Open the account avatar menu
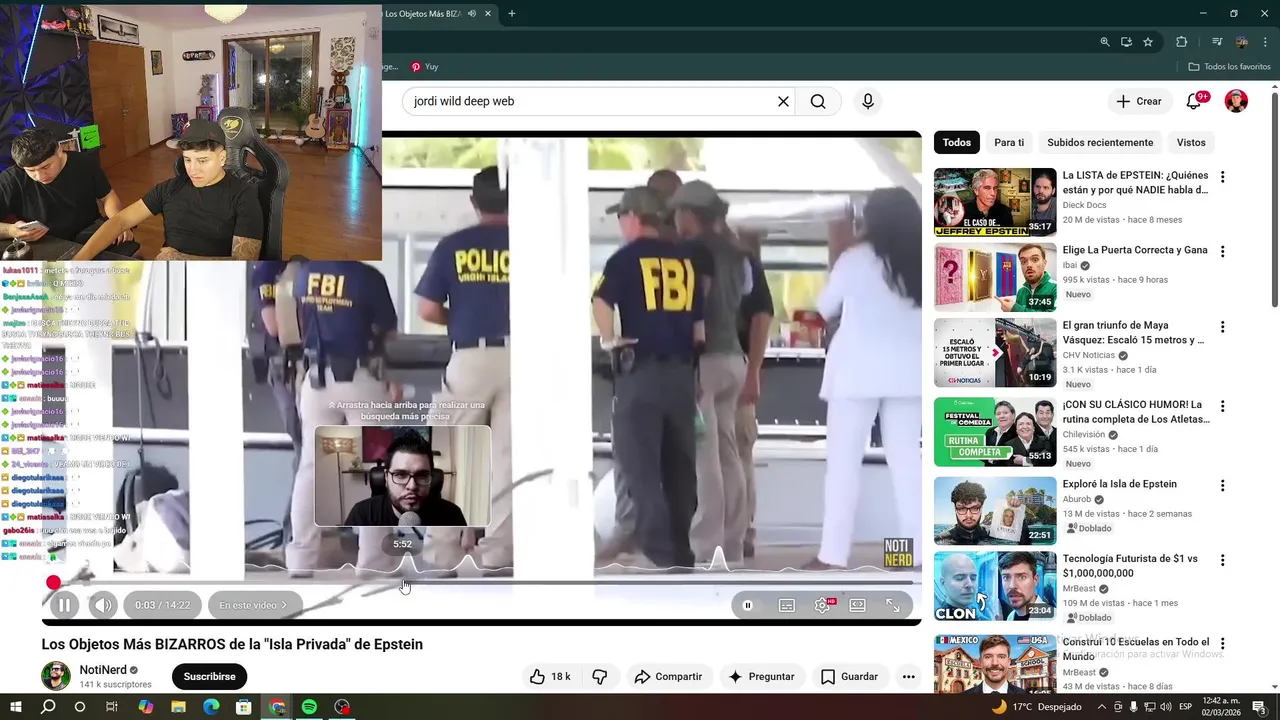Image resolution: width=1280 pixels, height=720 pixels. 1236,101
